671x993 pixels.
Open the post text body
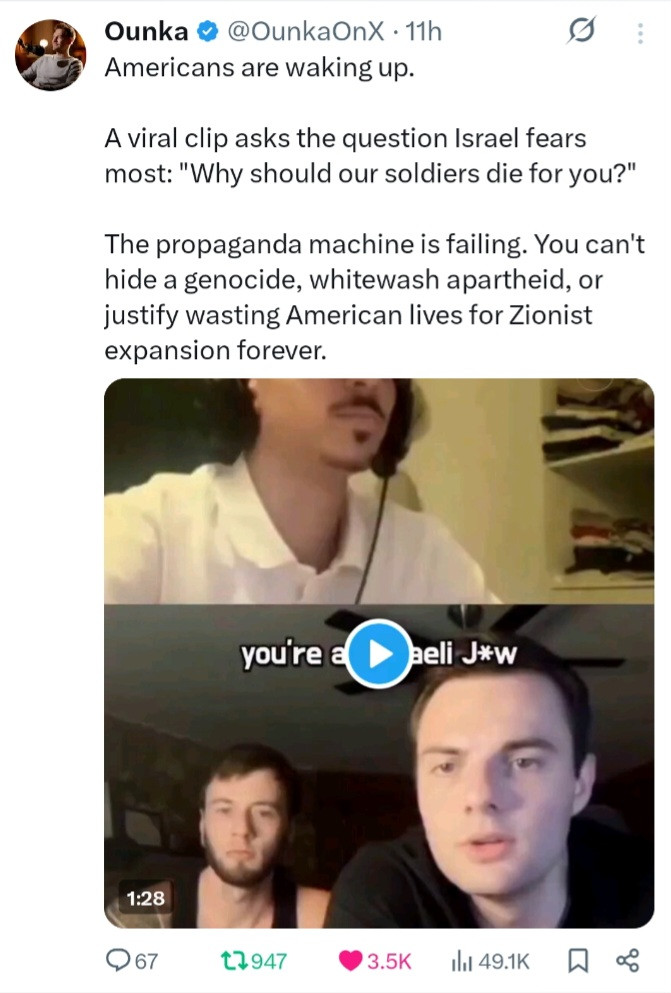pos(374,208)
